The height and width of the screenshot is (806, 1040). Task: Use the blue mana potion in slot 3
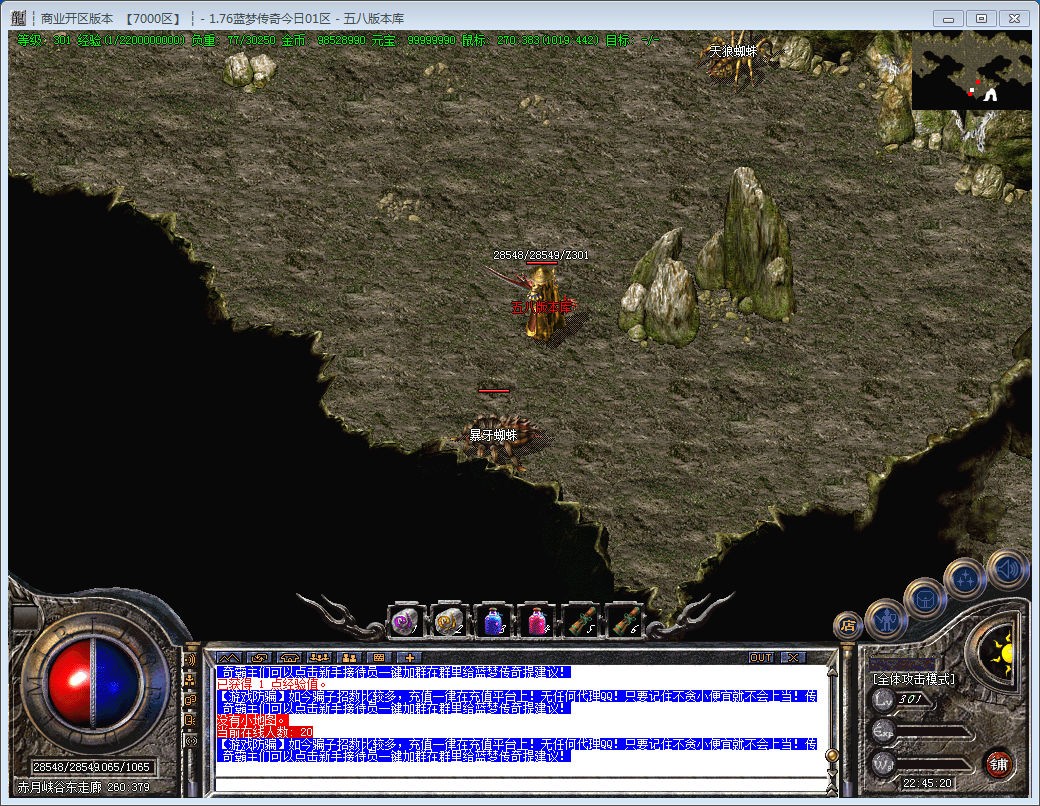493,622
